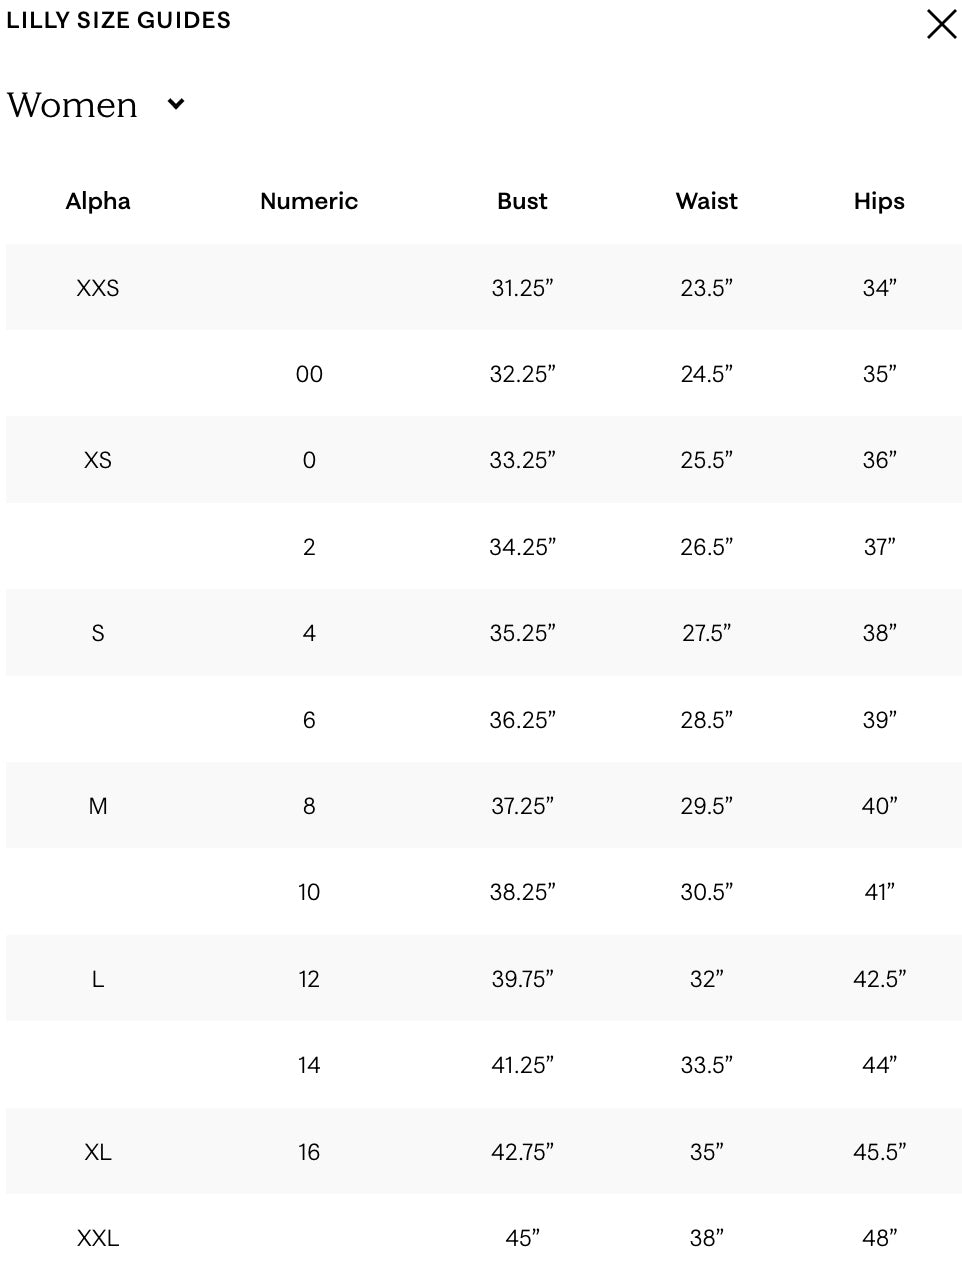Close the Lilly Size Guides dialog
Image resolution: width=962 pixels, height=1266 pixels.
coord(941,24)
